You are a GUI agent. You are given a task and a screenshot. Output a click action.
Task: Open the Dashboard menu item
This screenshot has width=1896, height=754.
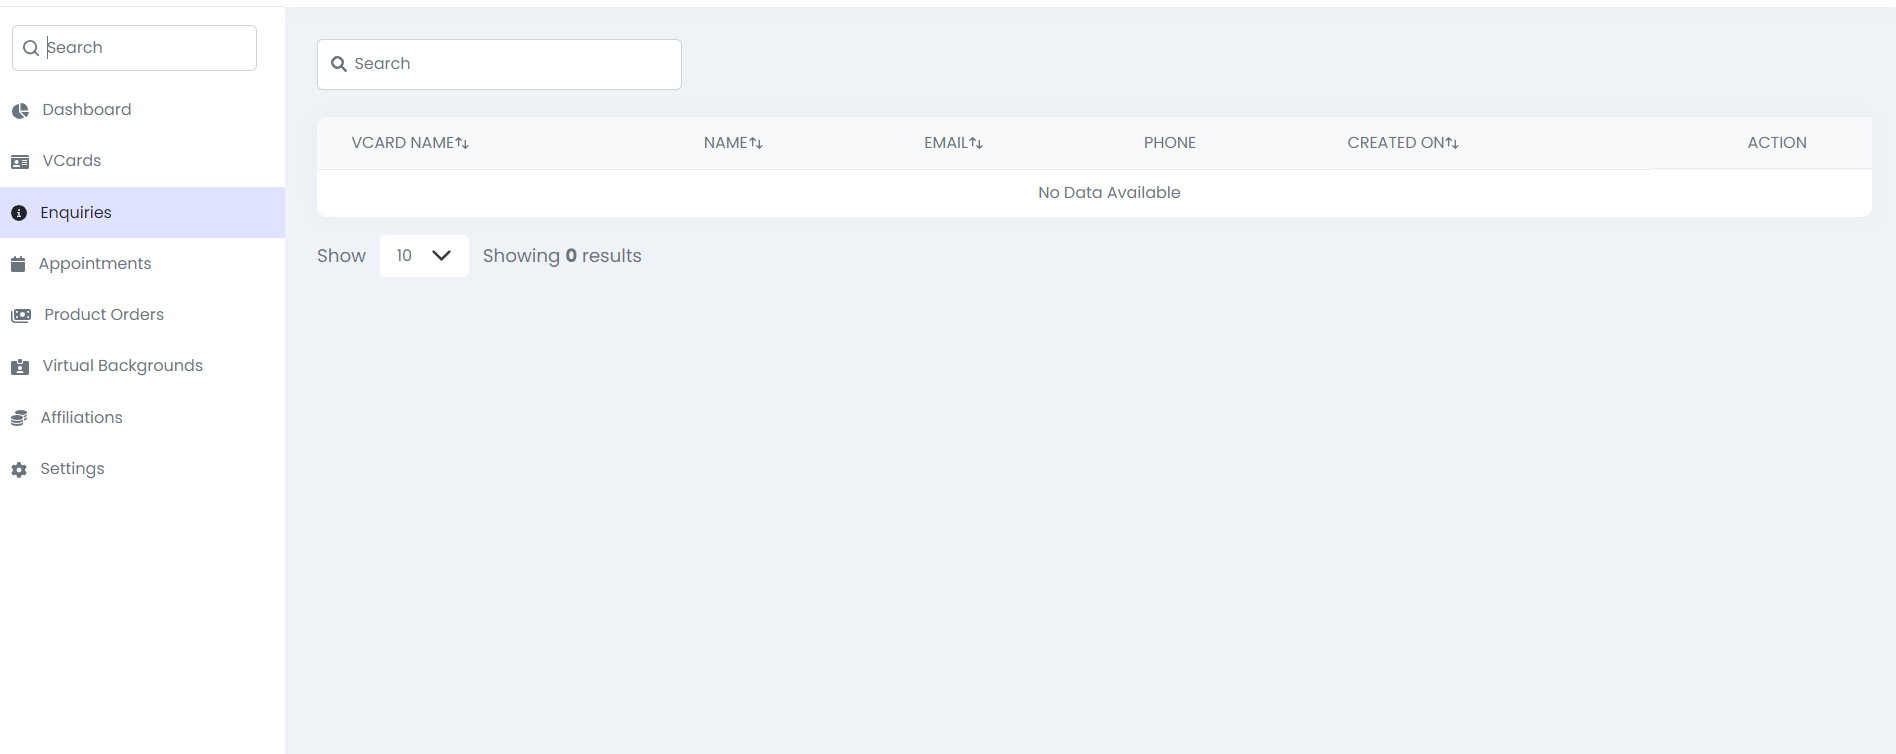[x=86, y=110]
